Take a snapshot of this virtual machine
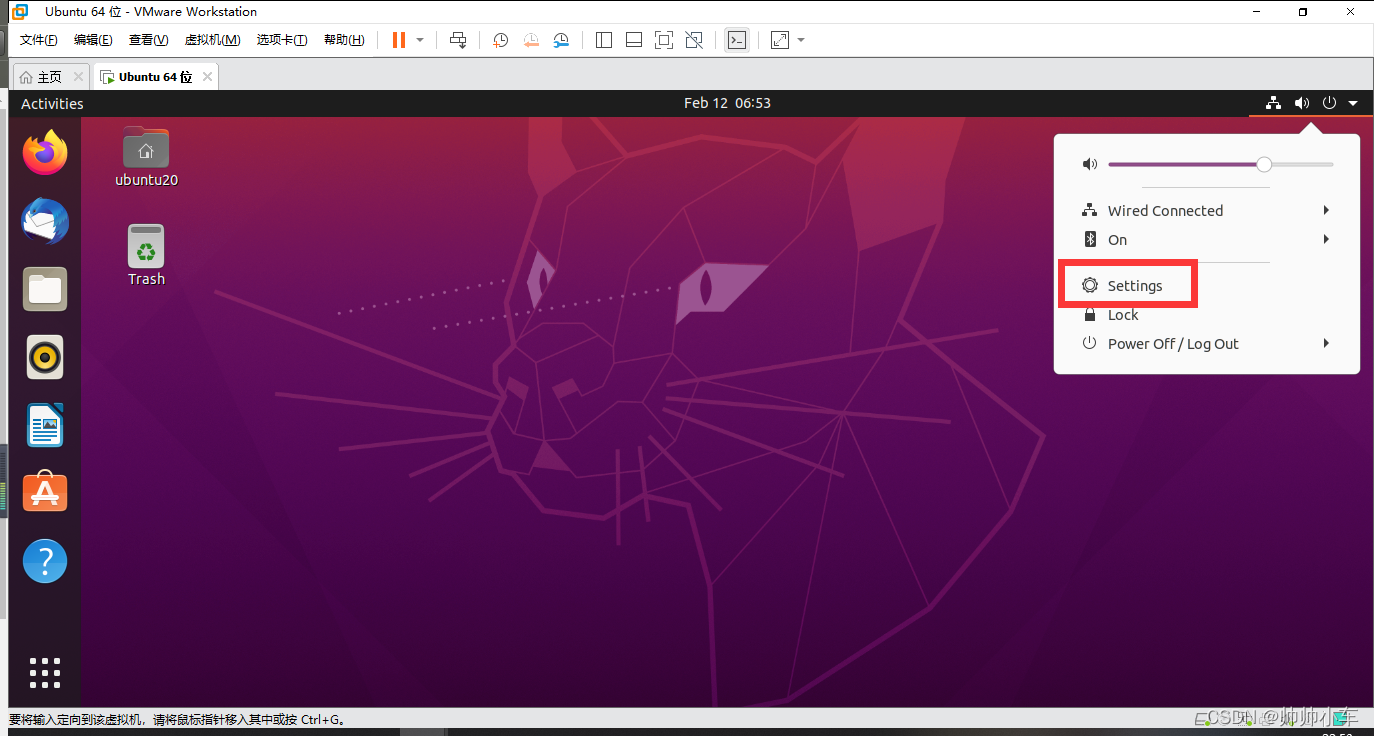The image size is (1374, 736). pos(501,40)
